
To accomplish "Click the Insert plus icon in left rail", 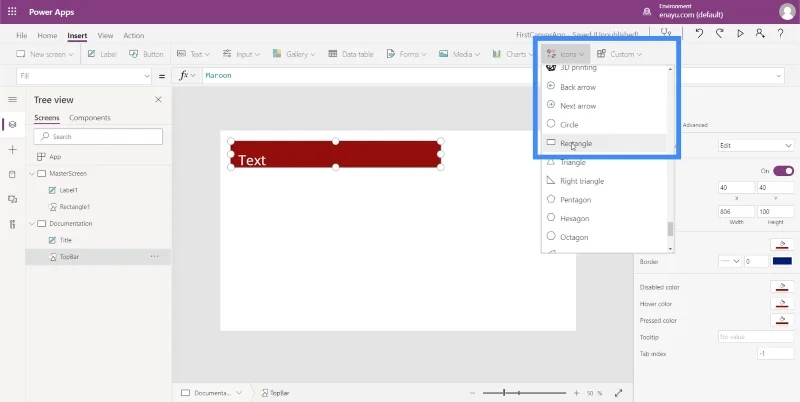I will (13, 149).
